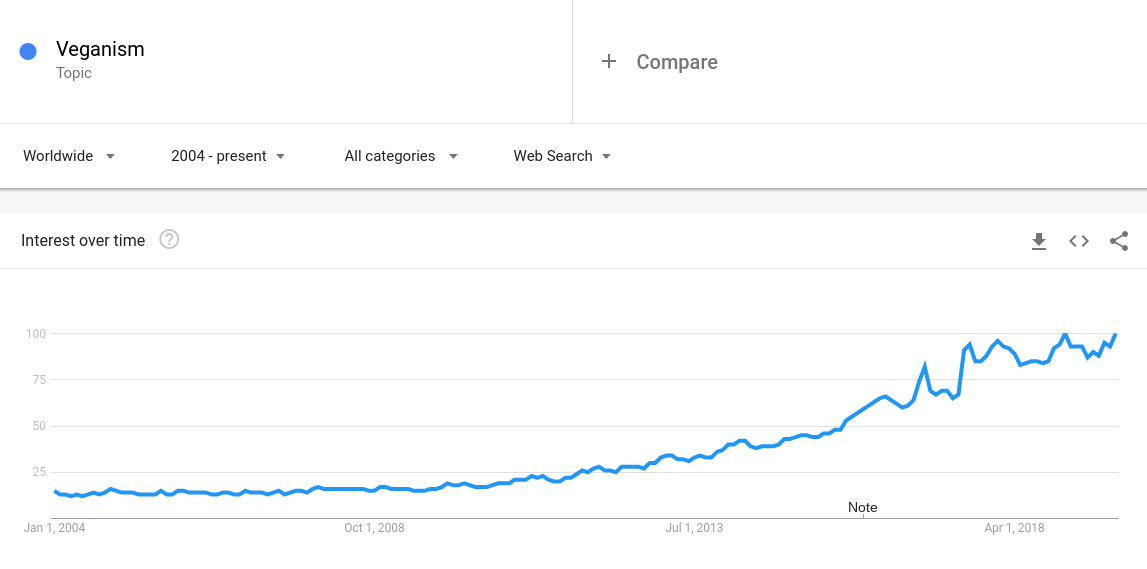
Task: Click the Interest over time heading
Action: pyautogui.click(x=83, y=240)
